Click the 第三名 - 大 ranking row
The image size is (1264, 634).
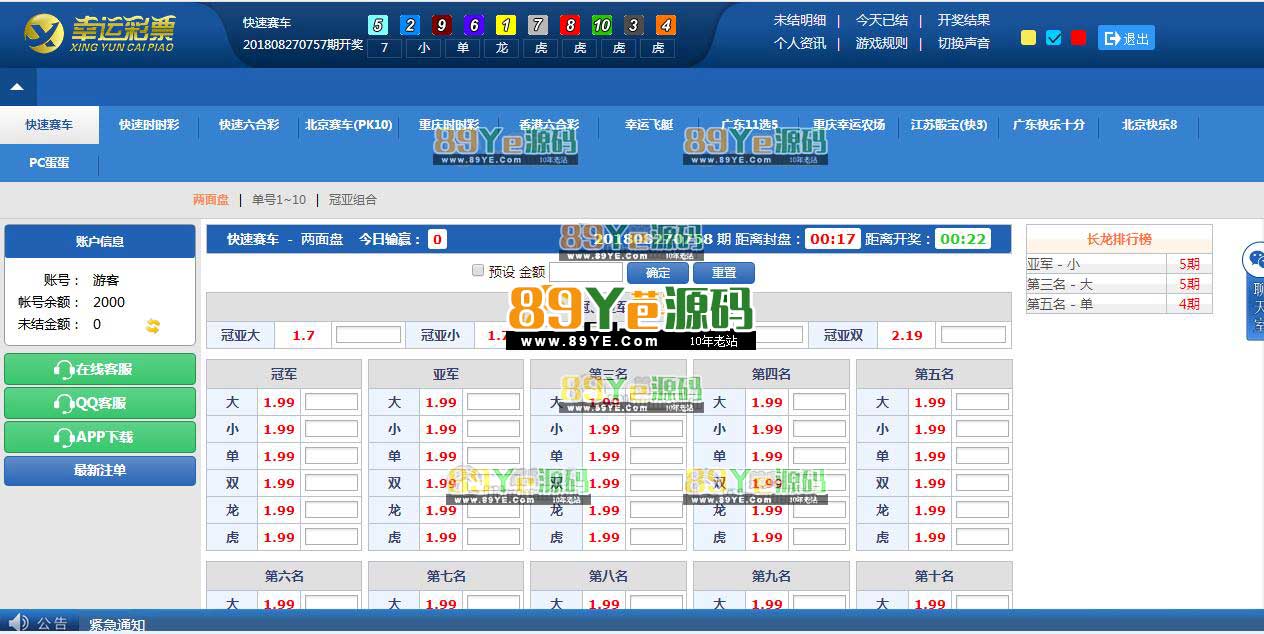pos(1119,284)
